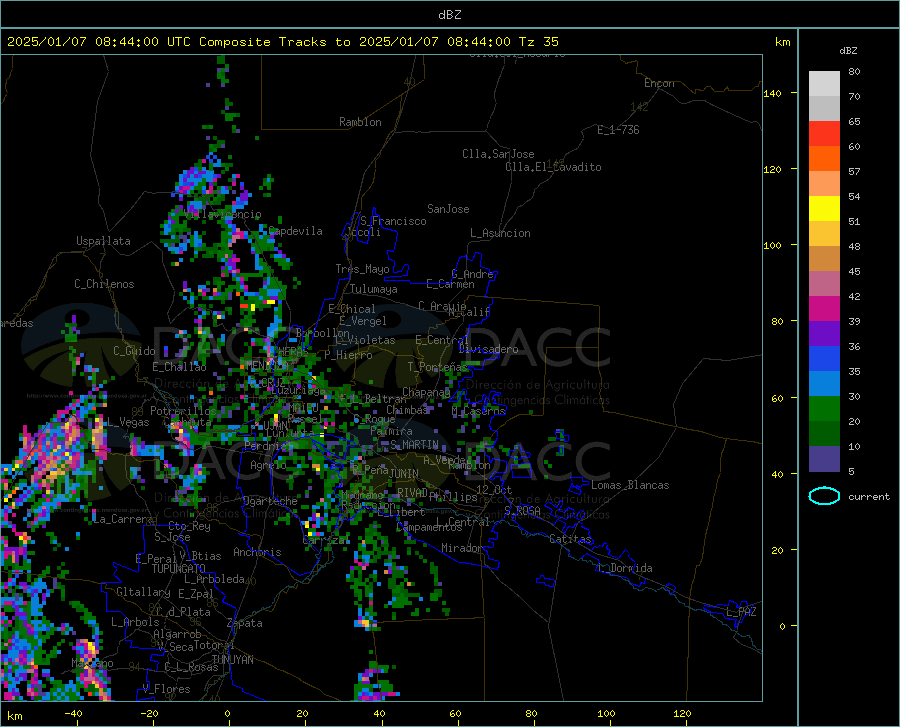Select the 80 dBZ light gray swatch
This screenshot has height=727, width=900.
pyautogui.click(x=824, y=83)
